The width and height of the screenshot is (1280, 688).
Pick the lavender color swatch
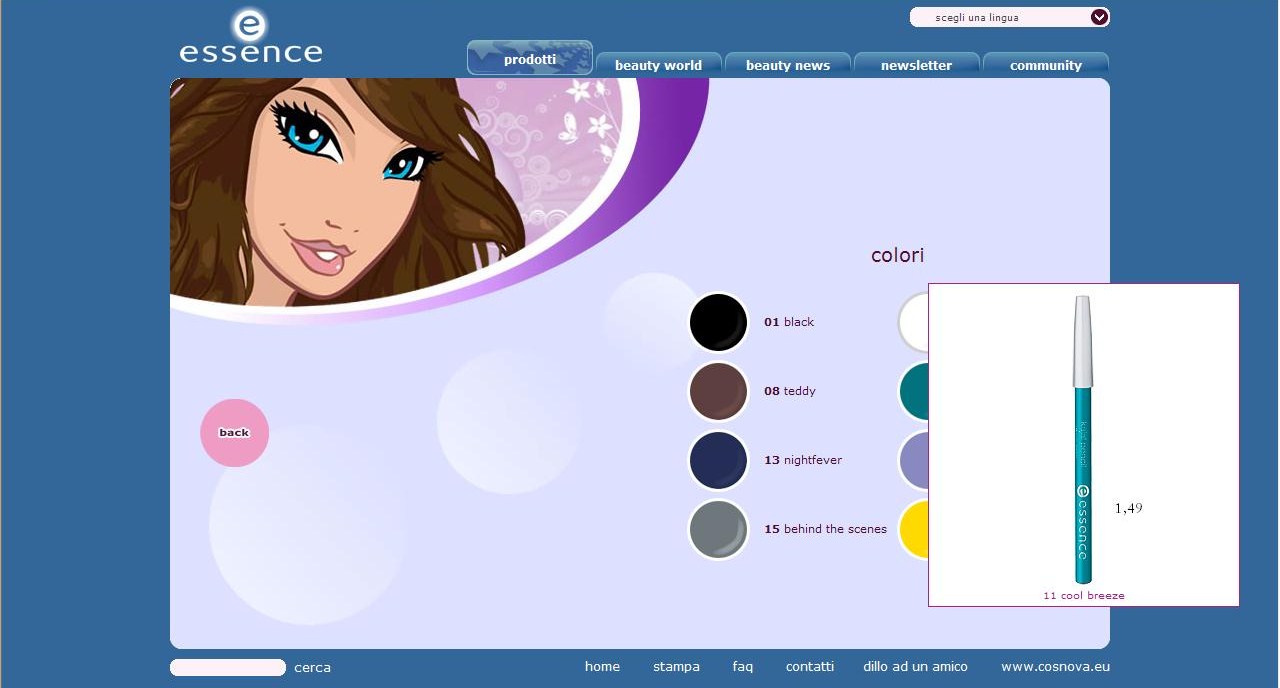pyautogui.click(x=914, y=460)
